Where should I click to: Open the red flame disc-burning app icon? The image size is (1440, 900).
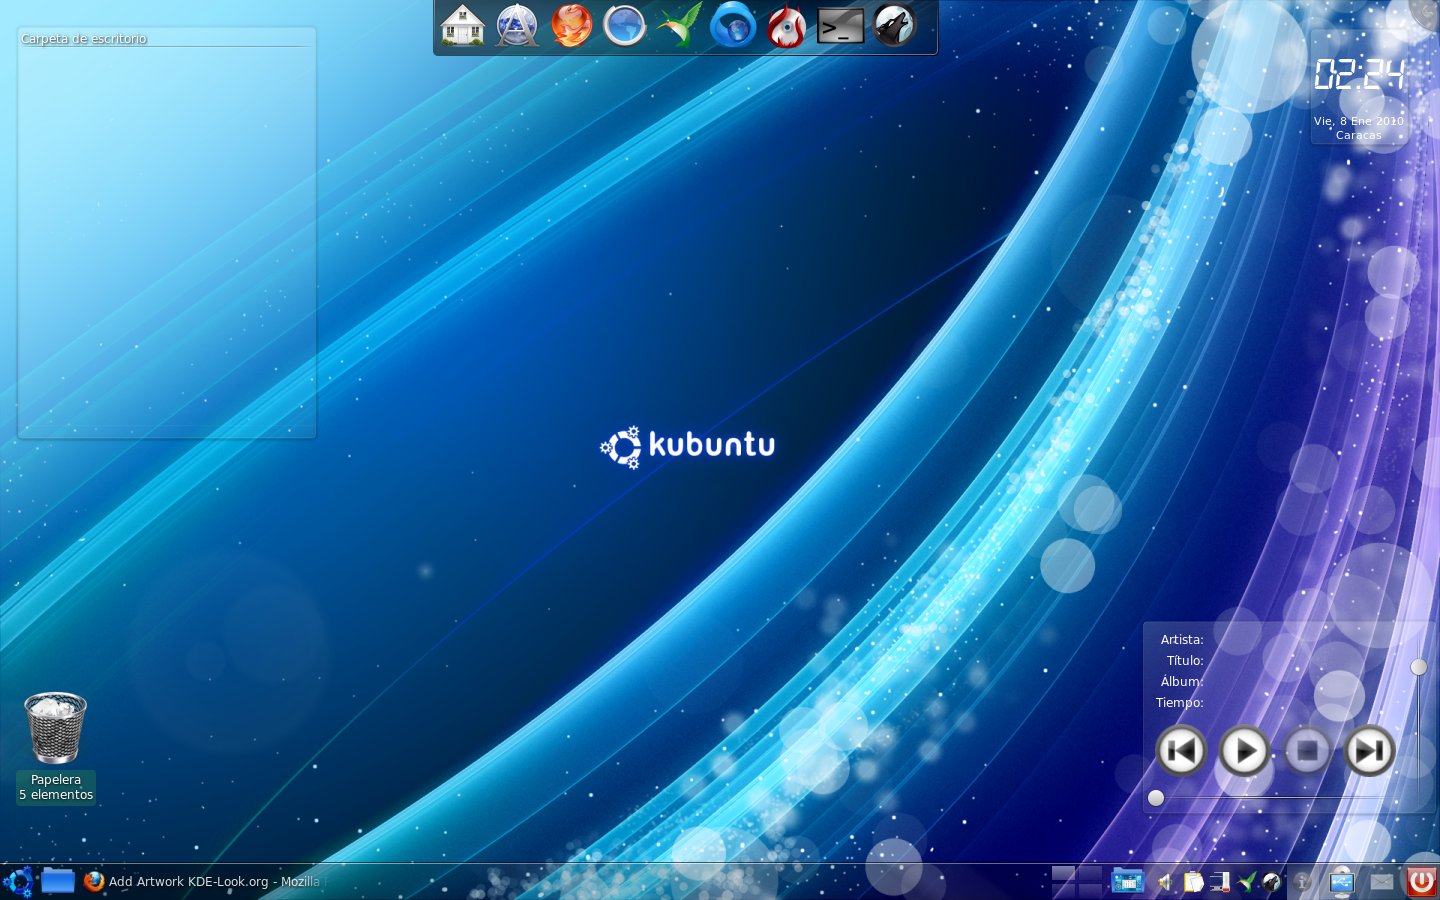pyautogui.click(x=787, y=25)
